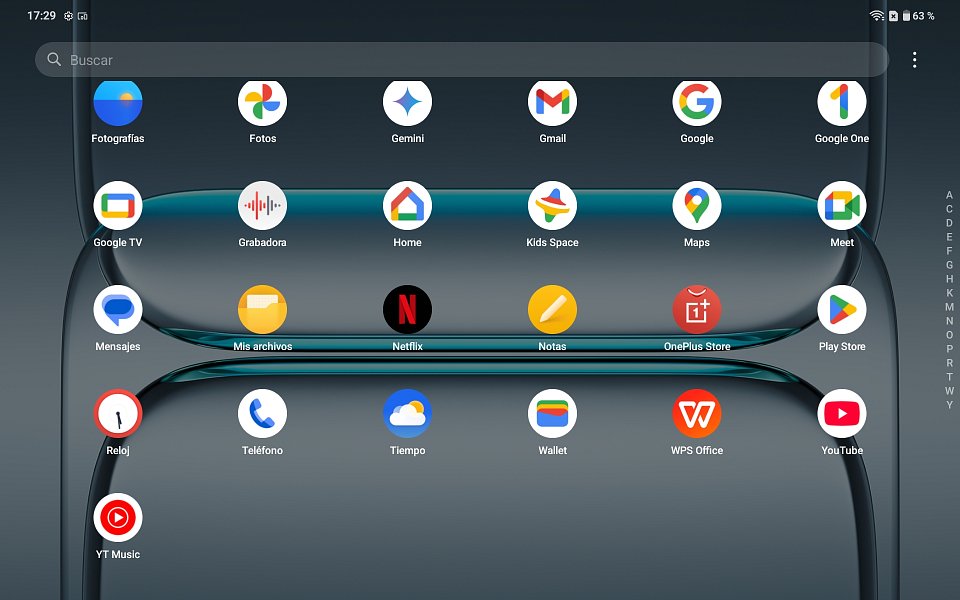Jump to letter T in index
Image resolution: width=960 pixels, height=600 pixels.
949,377
